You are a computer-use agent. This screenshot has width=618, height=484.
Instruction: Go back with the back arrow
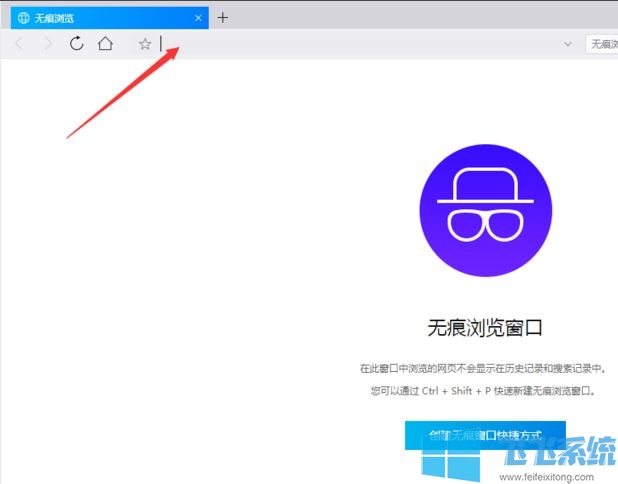19,43
